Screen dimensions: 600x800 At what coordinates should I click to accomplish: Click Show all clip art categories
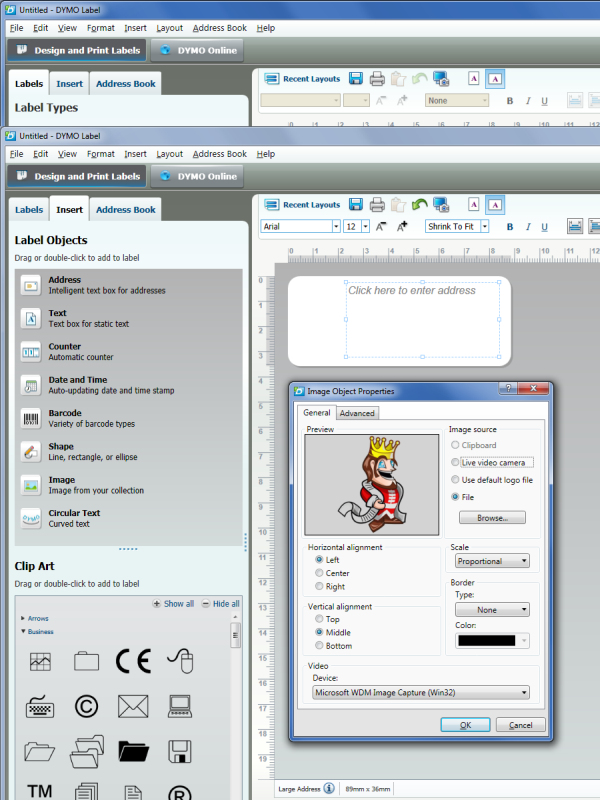tap(173, 604)
